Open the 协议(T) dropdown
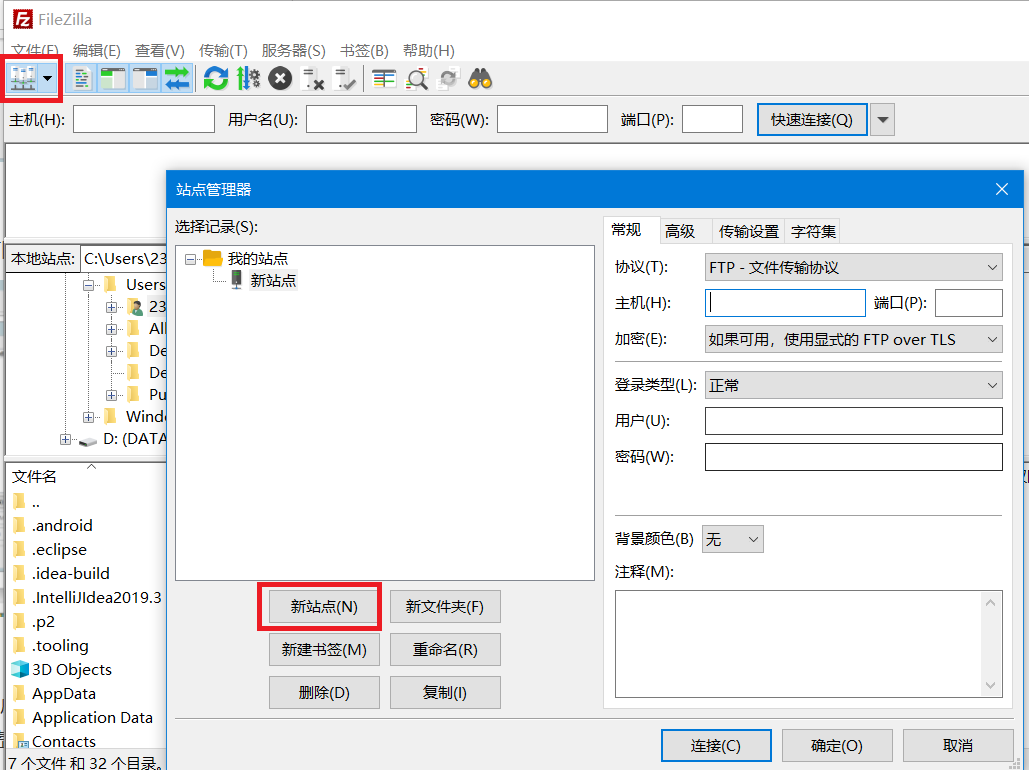1029x770 pixels. pos(853,267)
